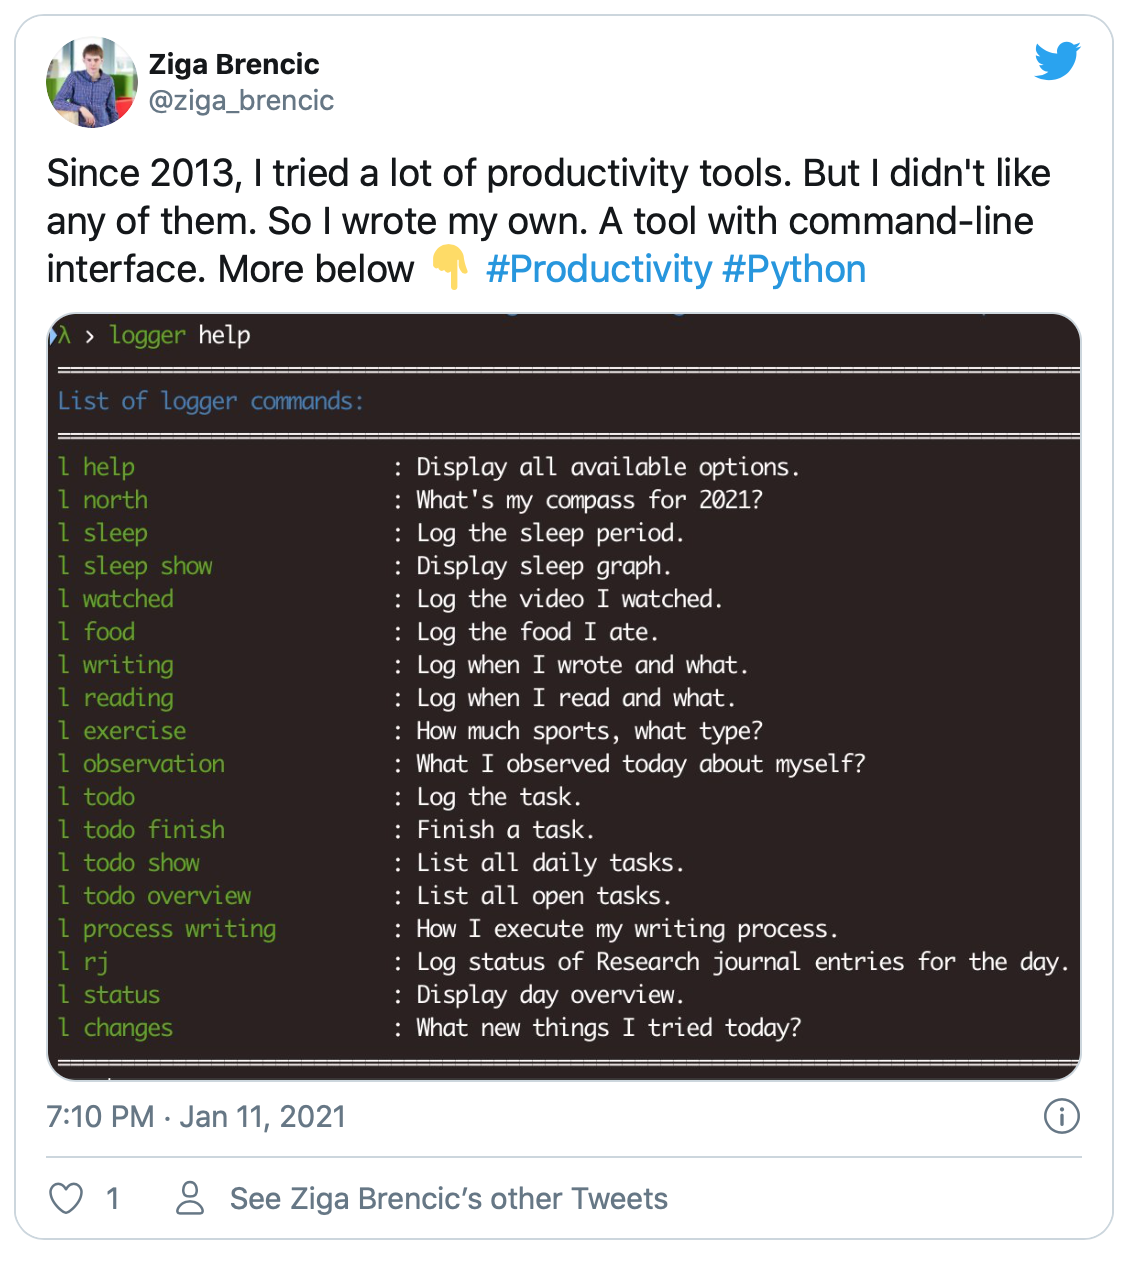Open the @ziga_brencic handle
This screenshot has width=1128, height=1262.
point(241,100)
